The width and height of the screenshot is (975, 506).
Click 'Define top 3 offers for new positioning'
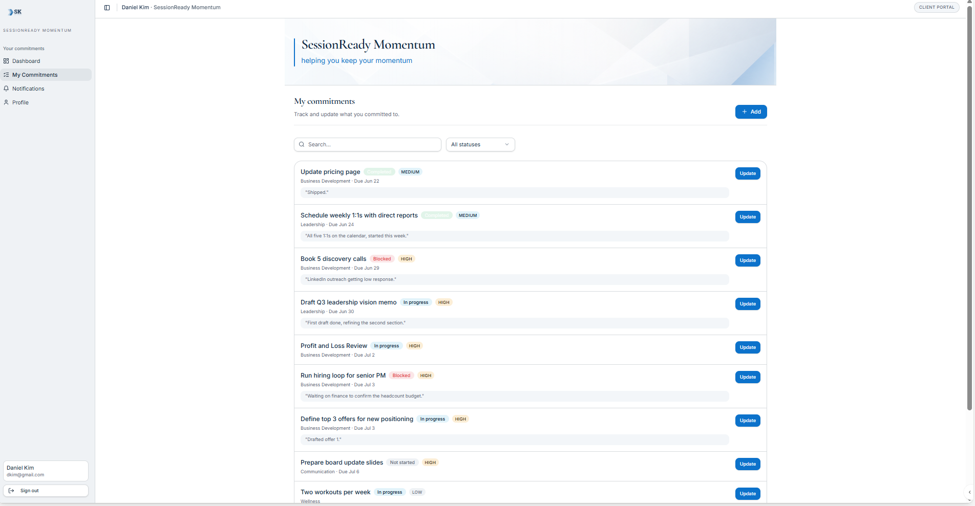tap(357, 419)
